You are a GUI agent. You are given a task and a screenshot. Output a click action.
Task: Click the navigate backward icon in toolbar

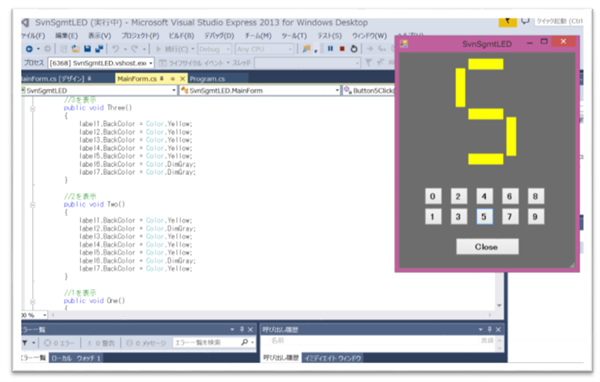tap(29, 49)
